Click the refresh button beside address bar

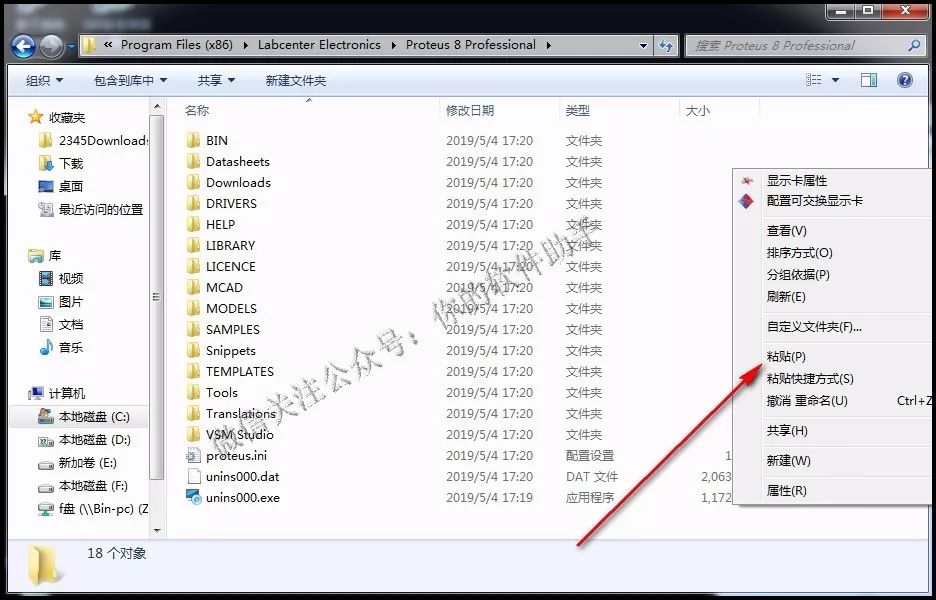tap(666, 45)
